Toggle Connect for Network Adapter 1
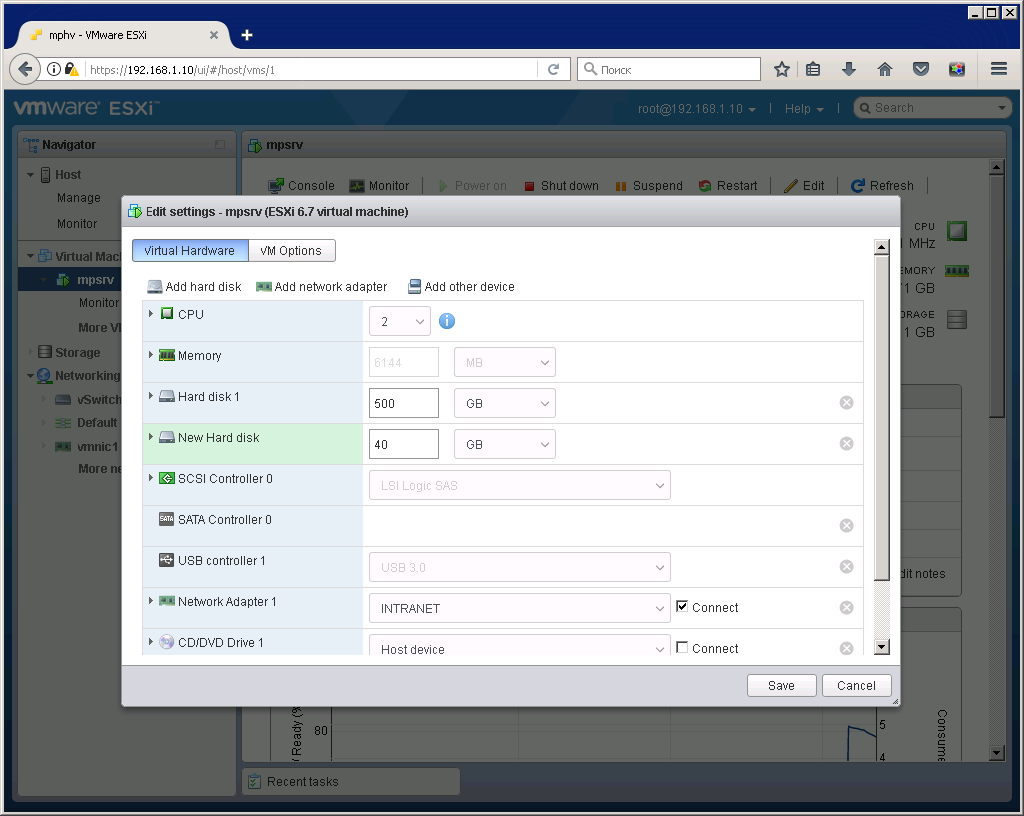The height and width of the screenshot is (816, 1024). [682, 606]
